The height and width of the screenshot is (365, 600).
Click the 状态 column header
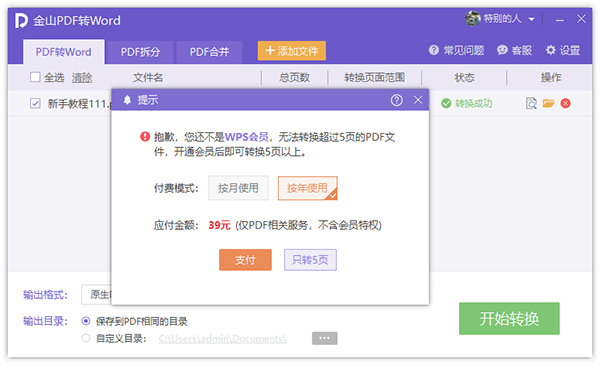[464, 78]
